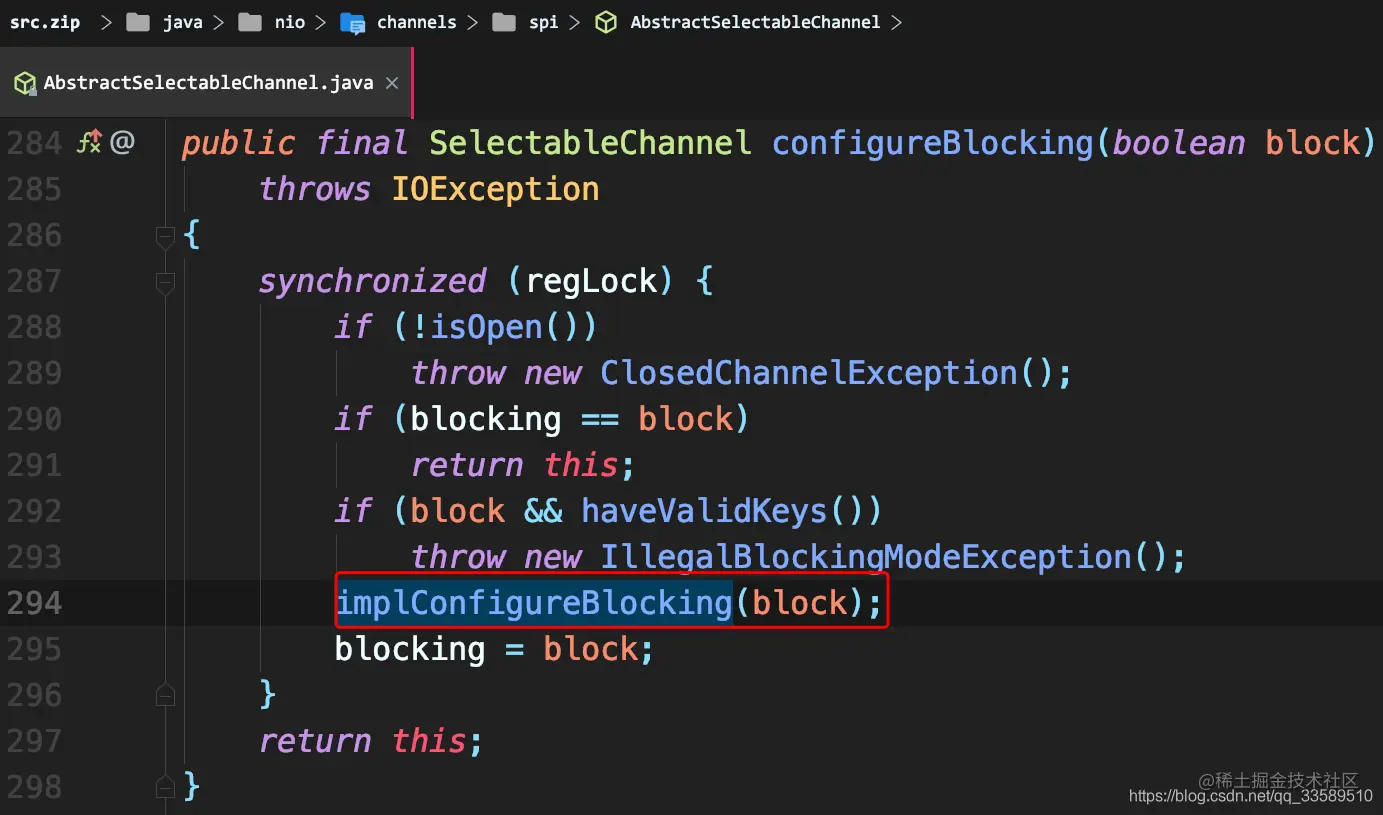1383x815 pixels.
Task: Click the @ annotation gutter icon on line 284
Action: [122, 142]
